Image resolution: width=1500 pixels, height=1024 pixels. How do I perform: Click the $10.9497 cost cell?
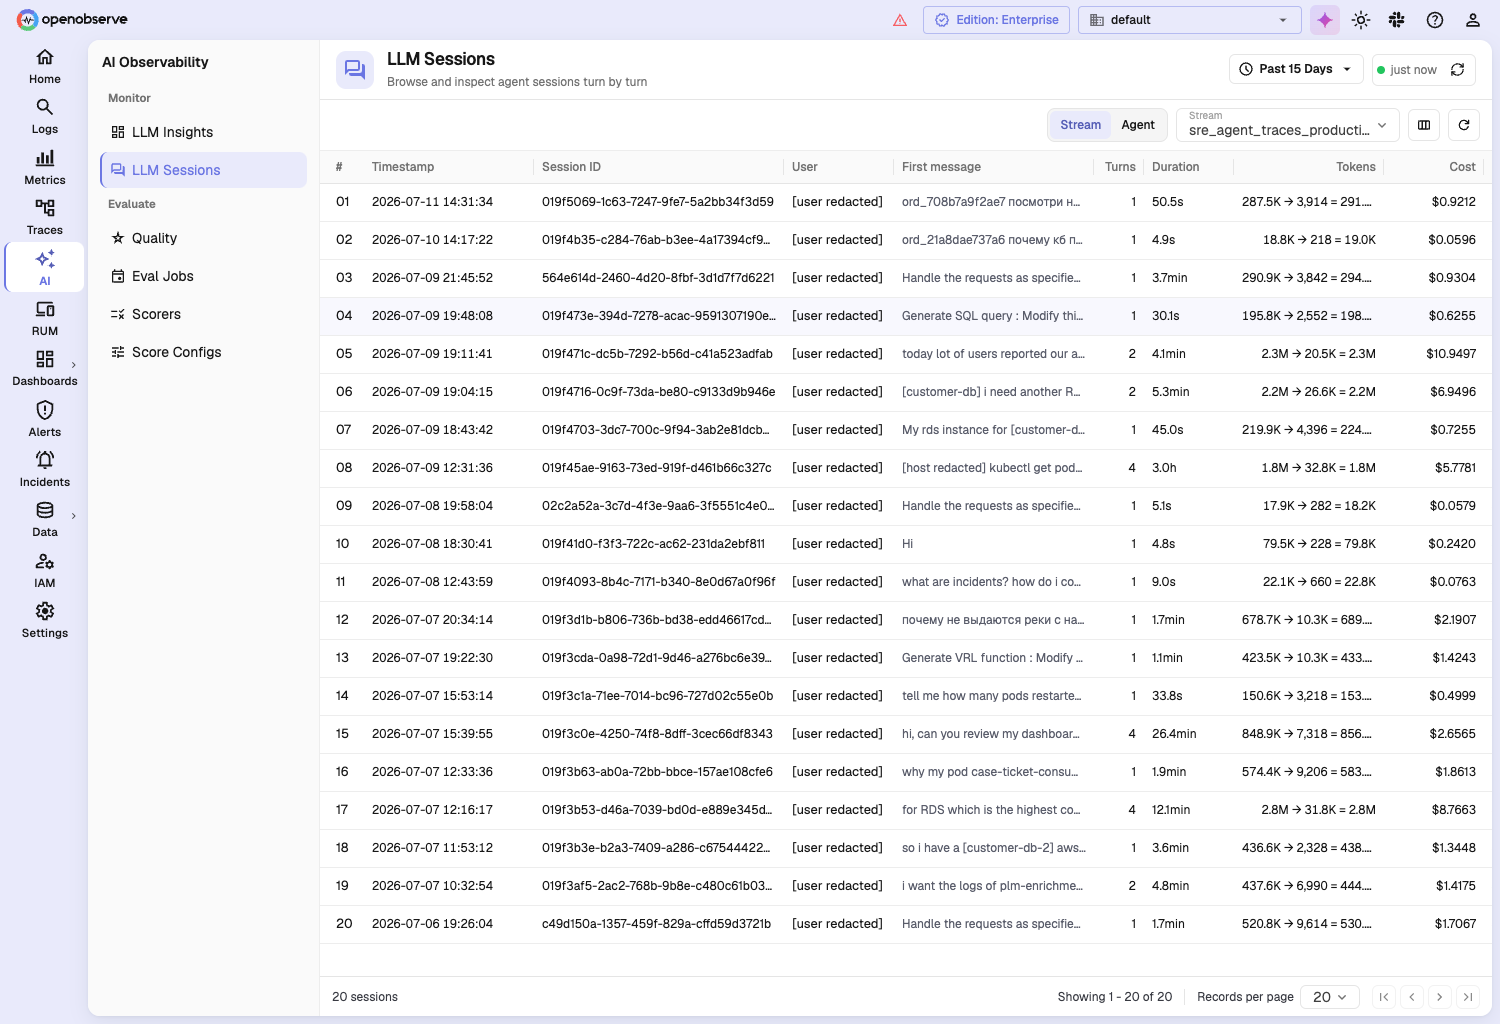pyautogui.click(x=1451, y=354)
